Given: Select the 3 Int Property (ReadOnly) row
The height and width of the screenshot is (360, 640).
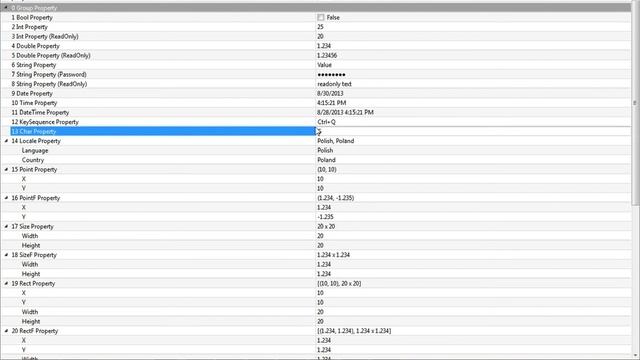Looking at the screenshot, I should click(316, 36).
